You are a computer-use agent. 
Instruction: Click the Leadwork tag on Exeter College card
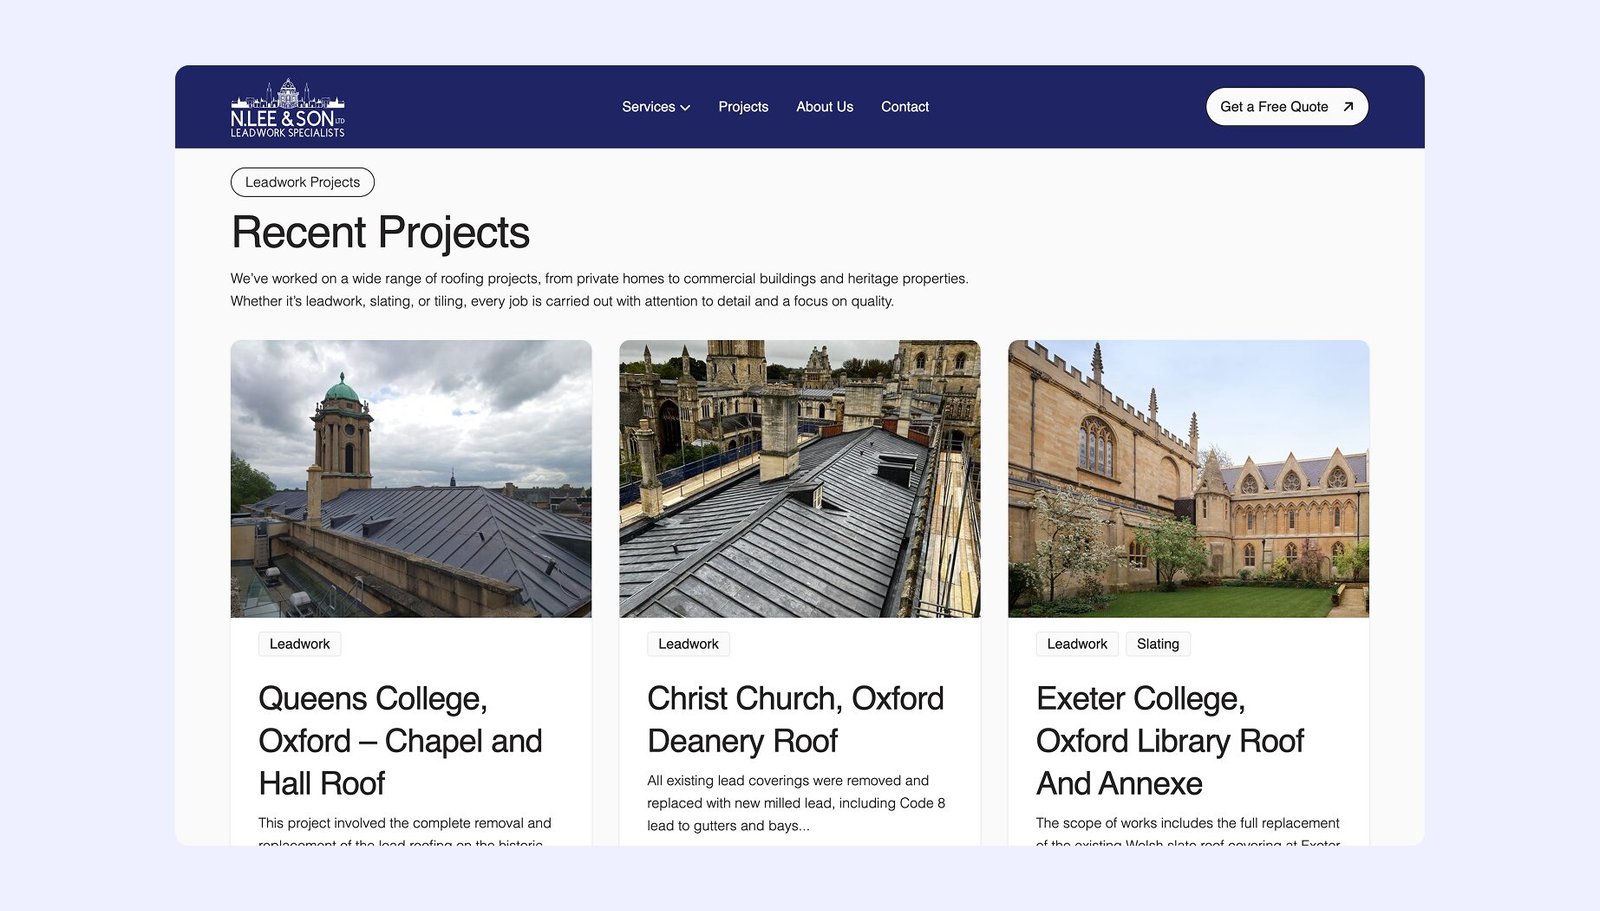(x=1077, y=644)
